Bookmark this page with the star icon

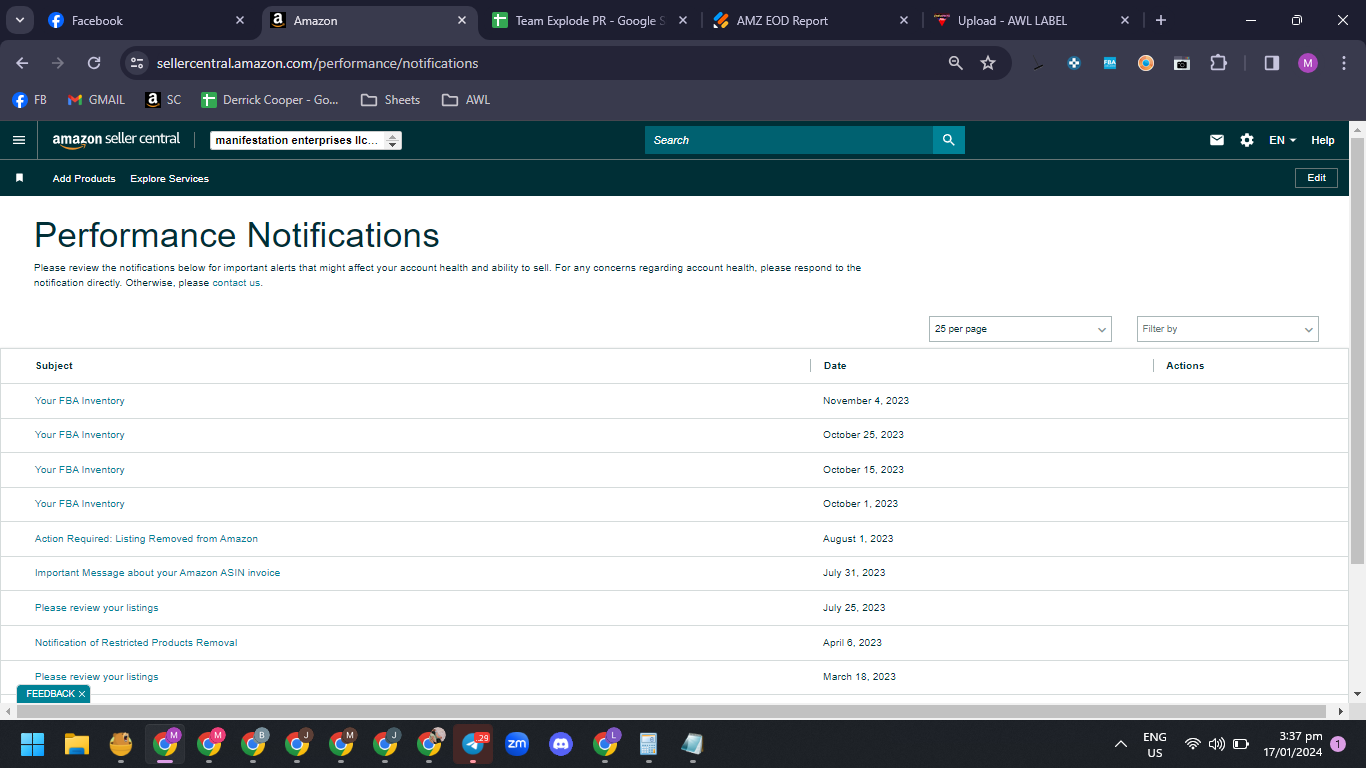(988, 63)
